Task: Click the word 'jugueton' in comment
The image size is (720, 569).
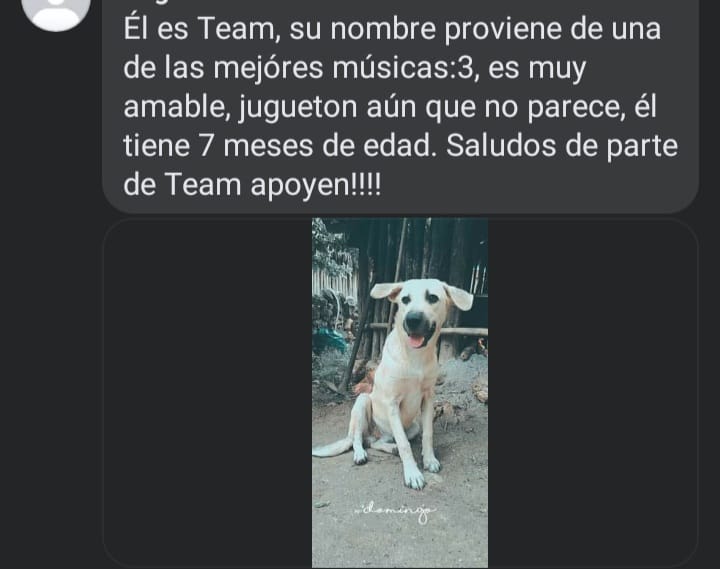Action: 298,107
